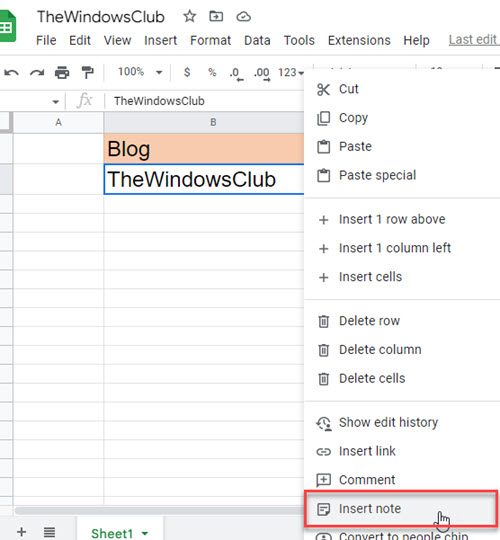Click the print icon
This screenshot has height=540, width=500.
point(62,73)
